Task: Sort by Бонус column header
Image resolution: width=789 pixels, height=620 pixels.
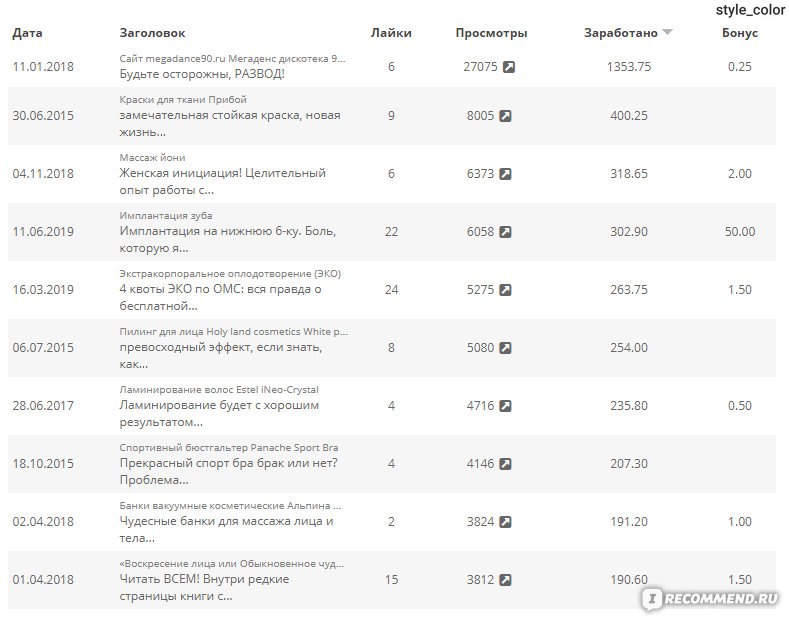Action: (x=740, y=33)
